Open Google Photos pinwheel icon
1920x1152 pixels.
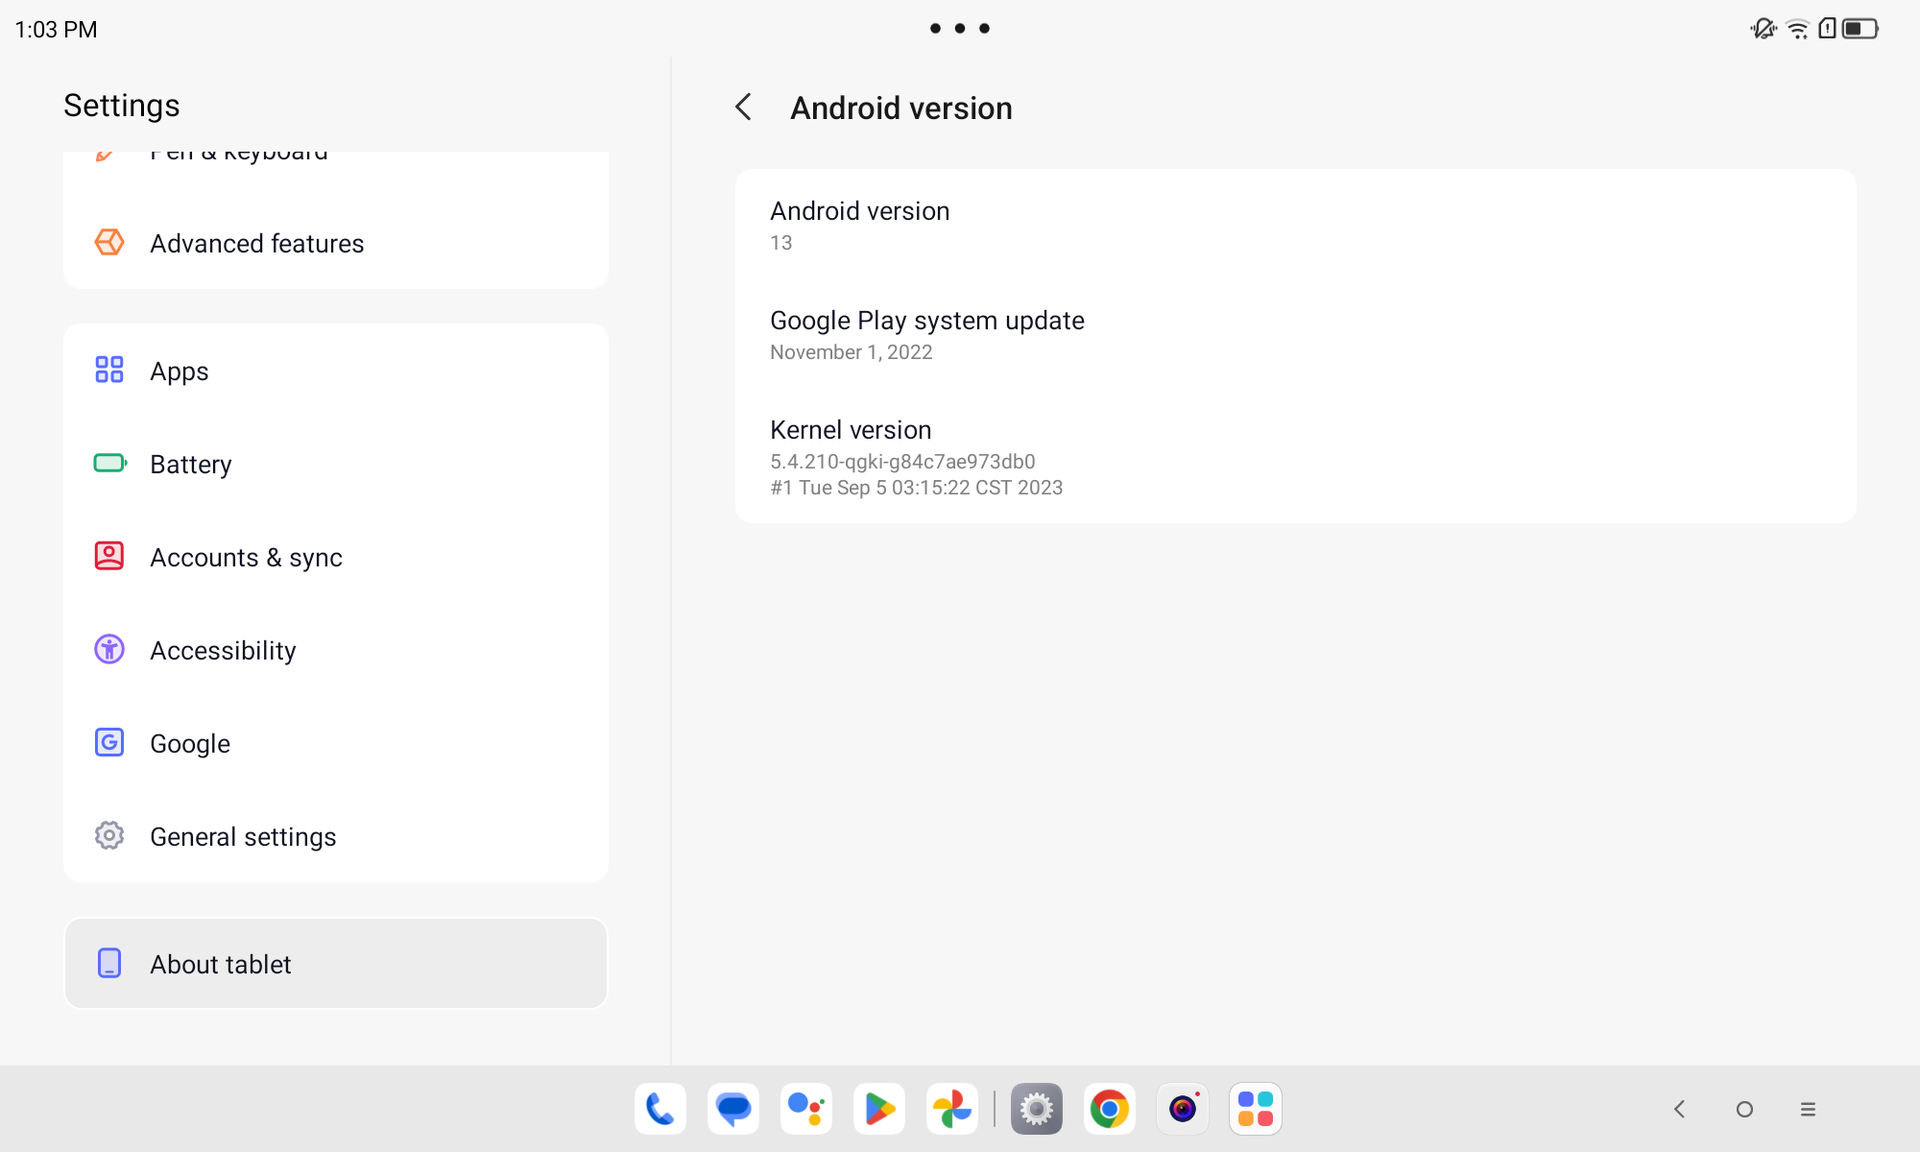point(952,1109)
